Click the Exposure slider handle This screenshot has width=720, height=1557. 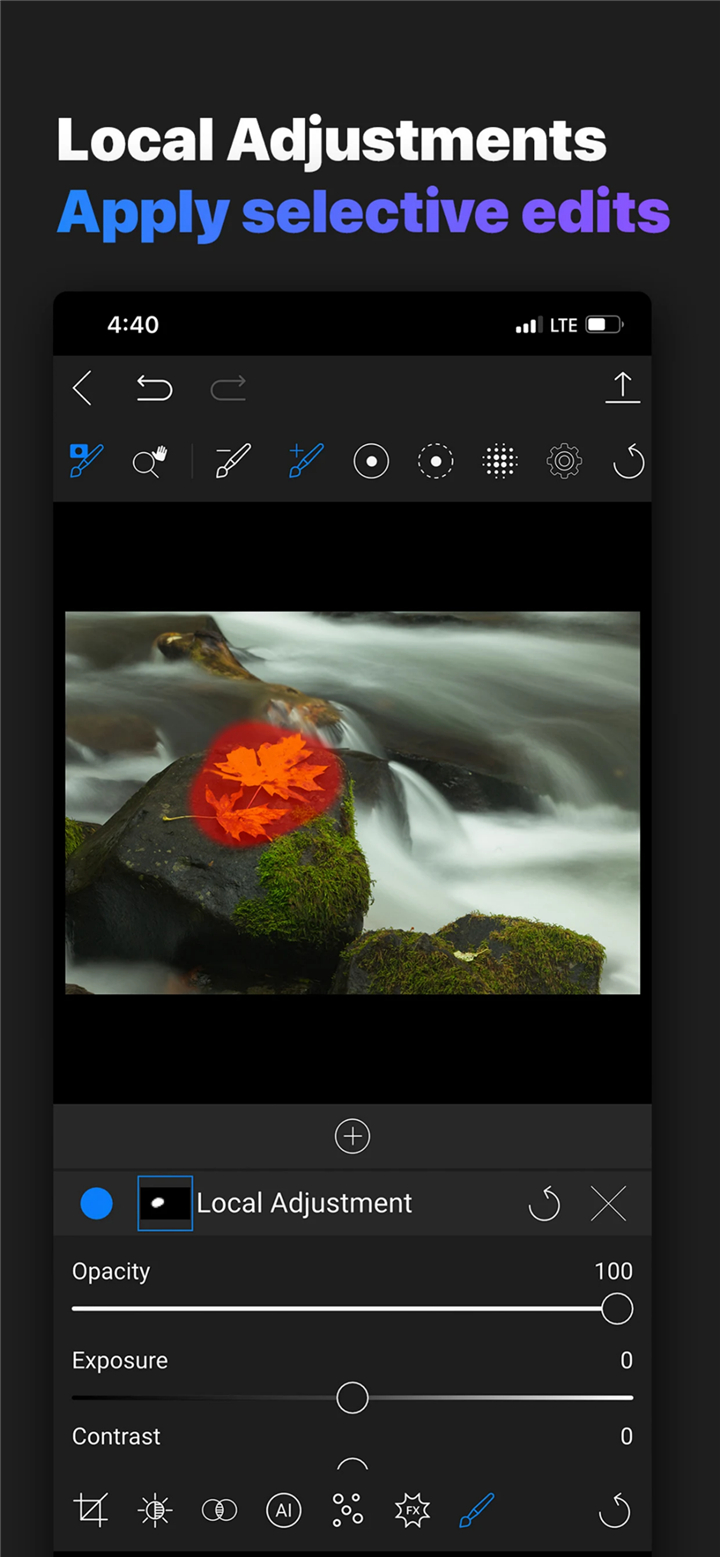[x=352, y=1397]
